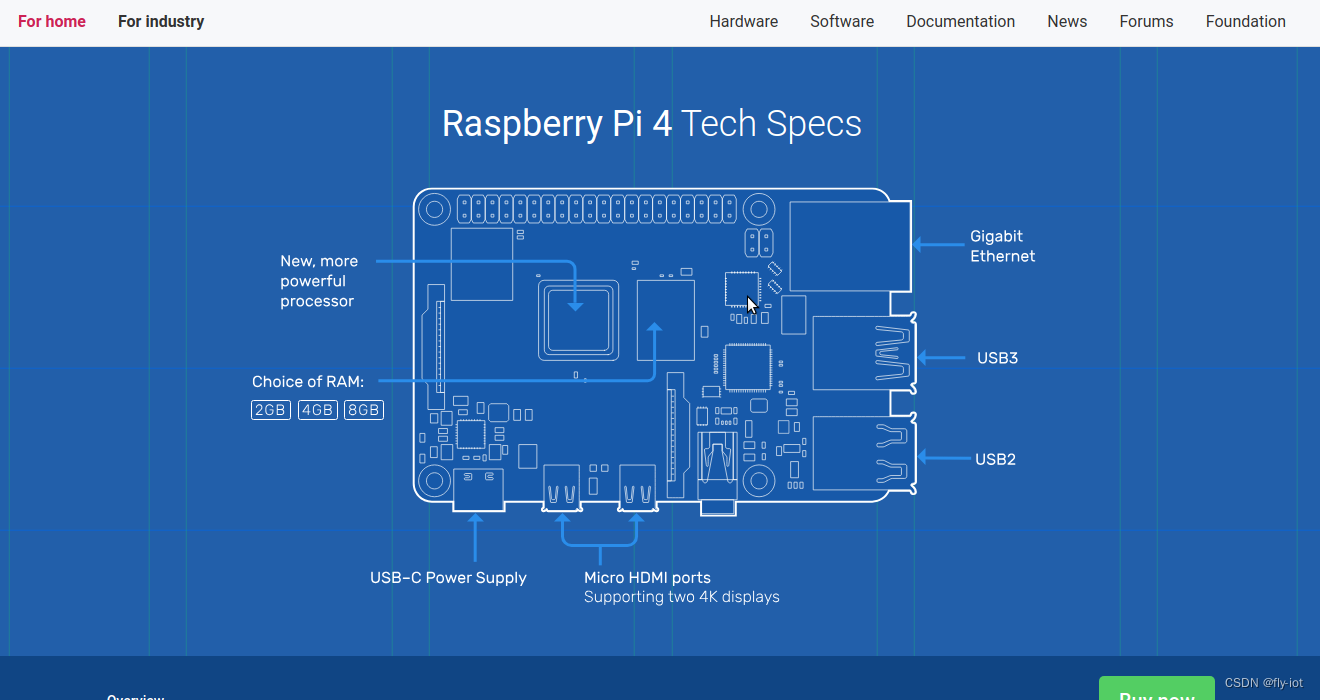Click the Raspberry Pi 4 Tech Specs heading
The image size is (1320, 700).
652,124
